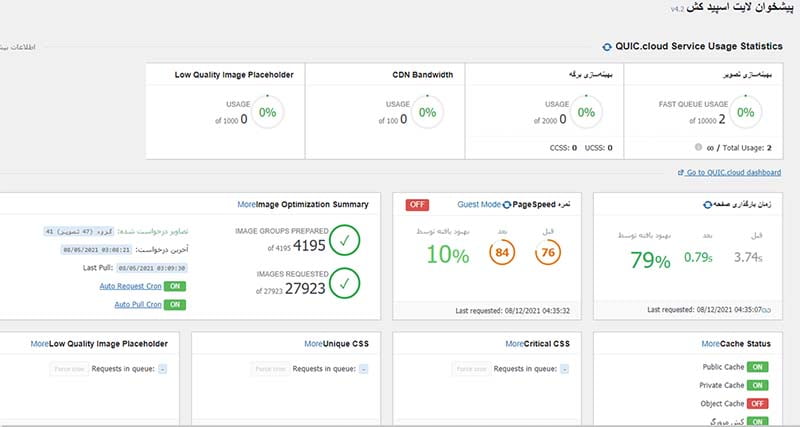Open More link for Cache Status
Image resolution: width=800 pixels, height=427 pixels.
(x=710, y=344)
